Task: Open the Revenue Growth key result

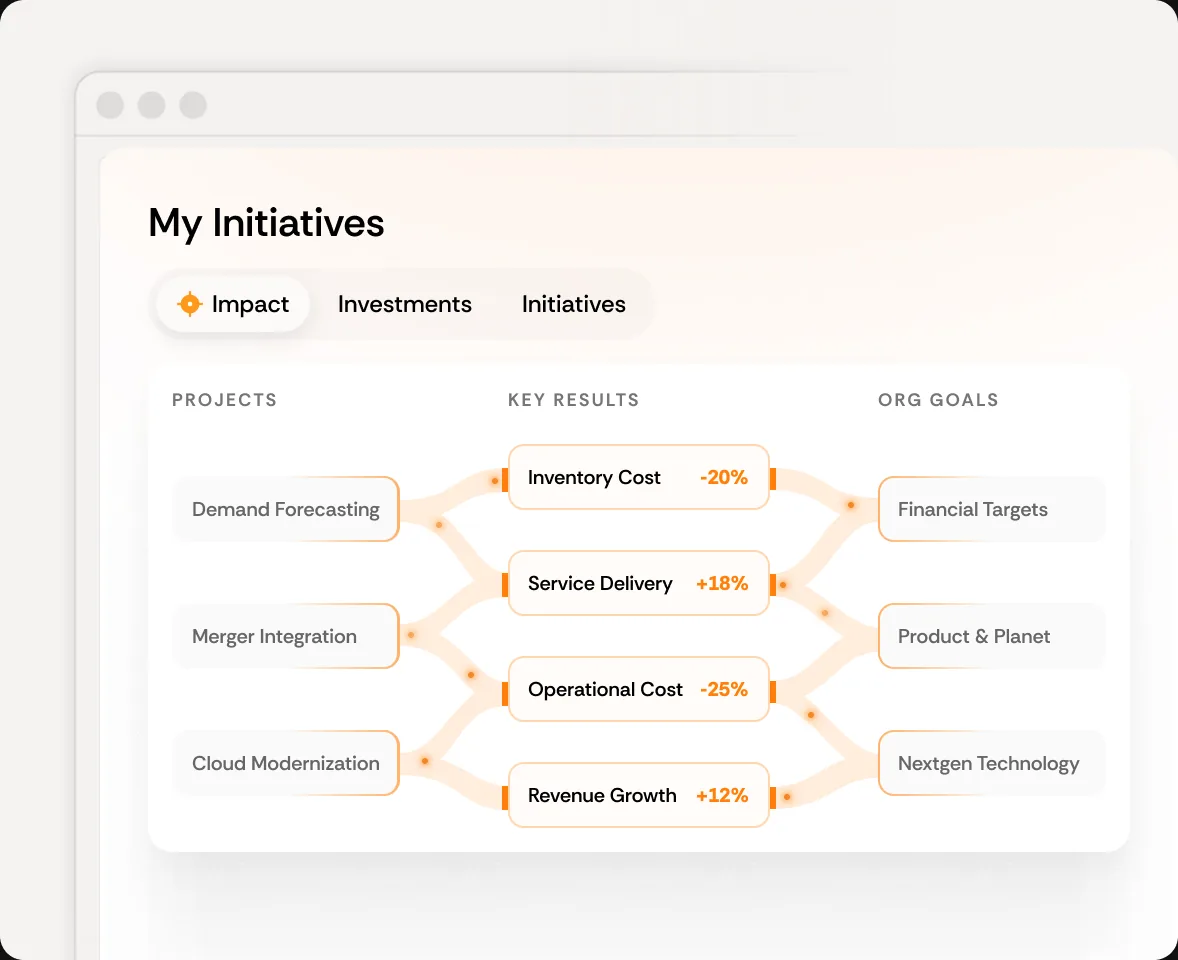Action: (x=639, y=795)
